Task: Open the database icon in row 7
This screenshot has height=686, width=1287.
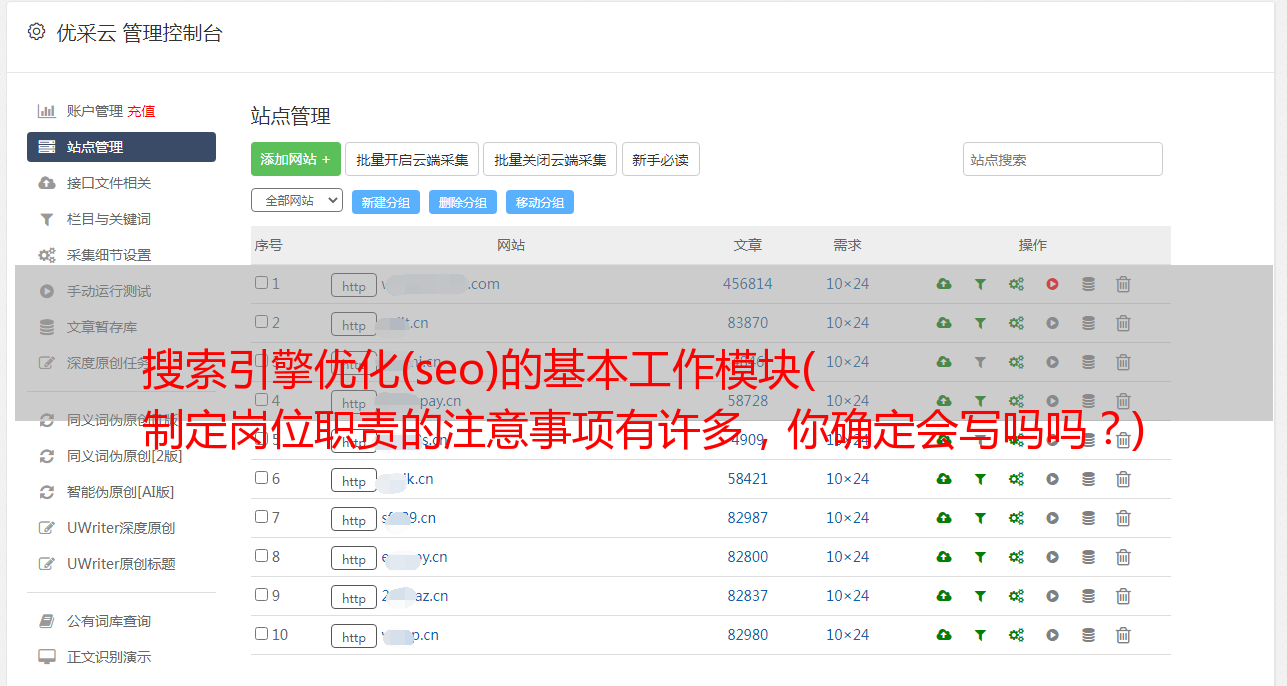Action: coord(1088,518)
